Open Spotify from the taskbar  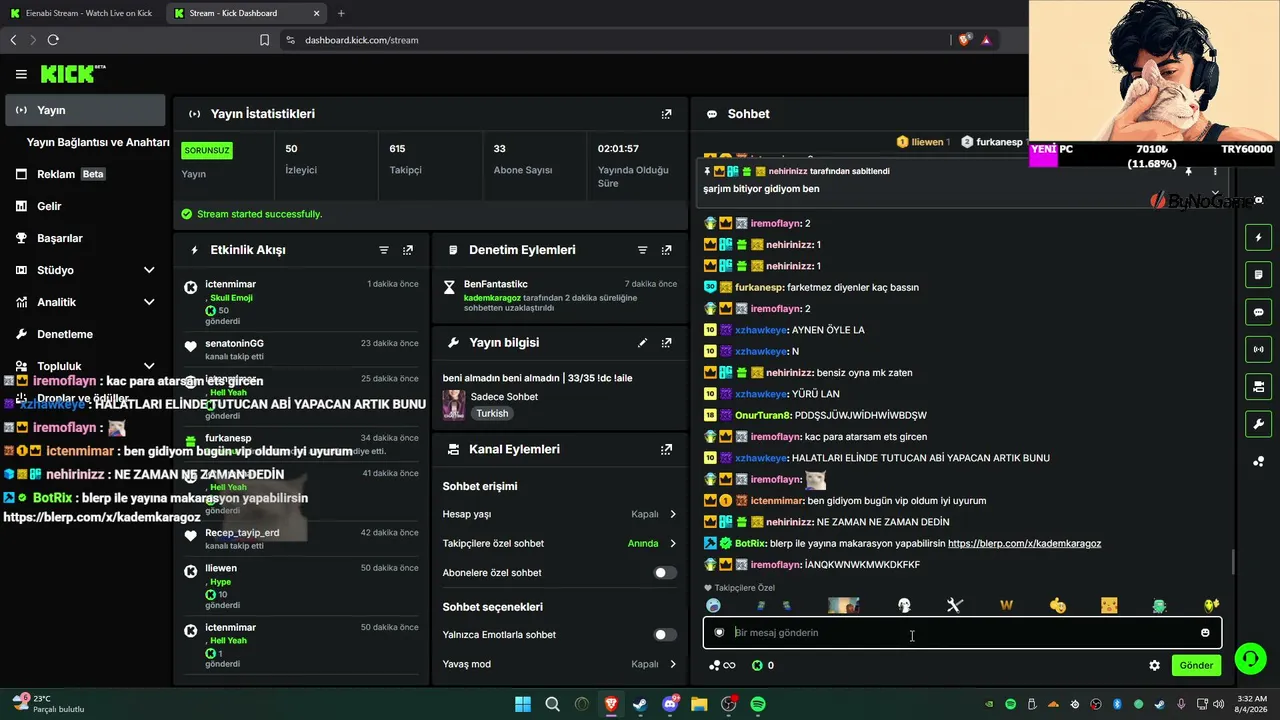[x=758, y=704]
